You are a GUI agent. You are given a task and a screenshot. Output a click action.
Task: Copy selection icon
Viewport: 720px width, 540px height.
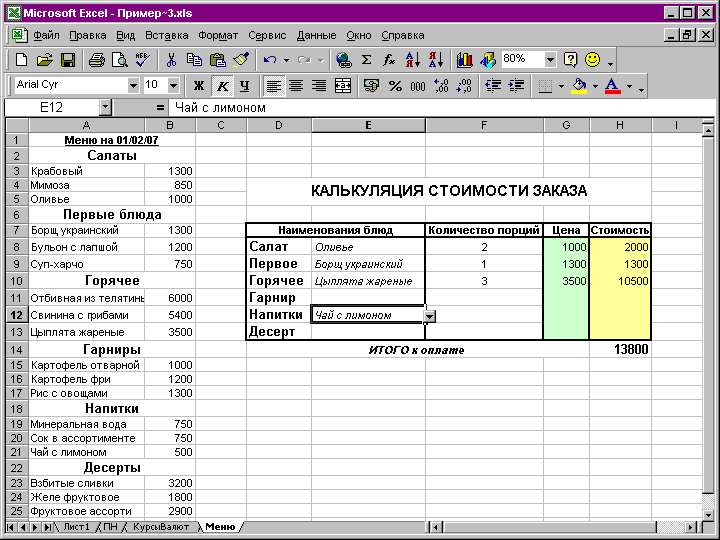[x=194, y=60]
